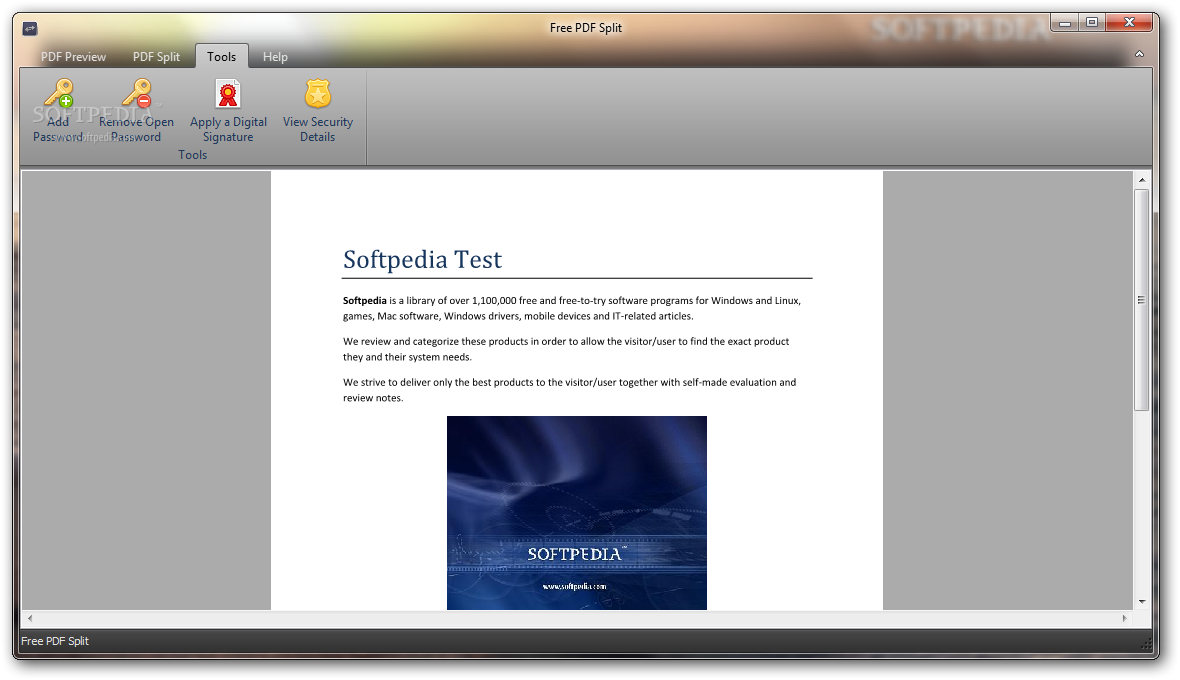Click the paragraph starting 'We review and categorize'

tap(566, 349)
